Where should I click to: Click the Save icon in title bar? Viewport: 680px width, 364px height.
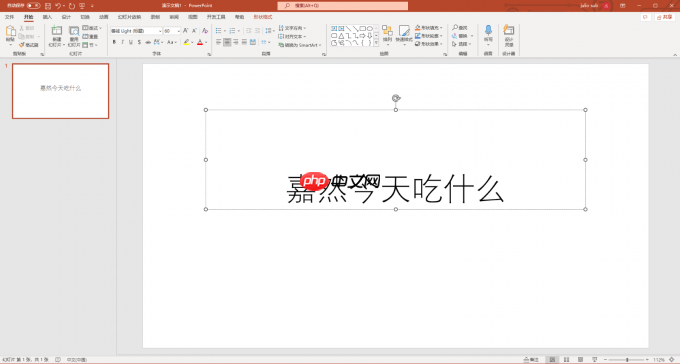click(48, 6)
